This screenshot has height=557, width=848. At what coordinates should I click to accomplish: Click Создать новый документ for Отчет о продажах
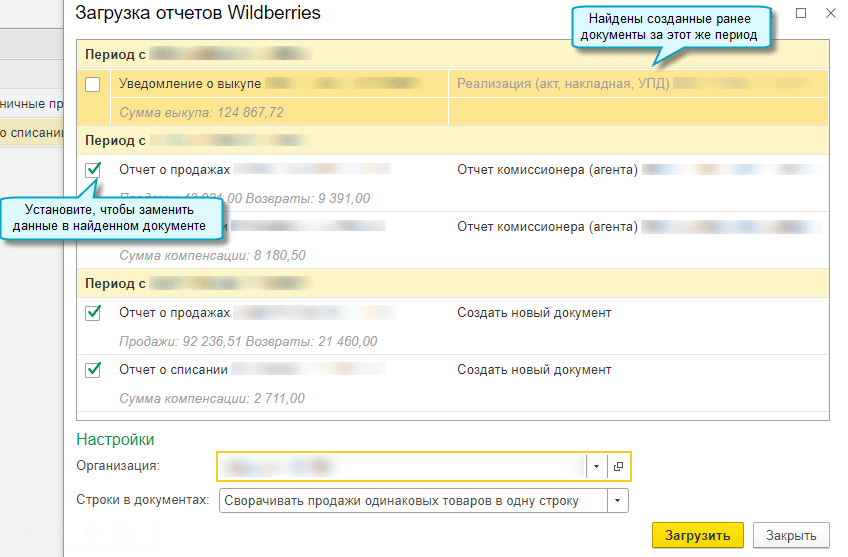click(534, 313)
